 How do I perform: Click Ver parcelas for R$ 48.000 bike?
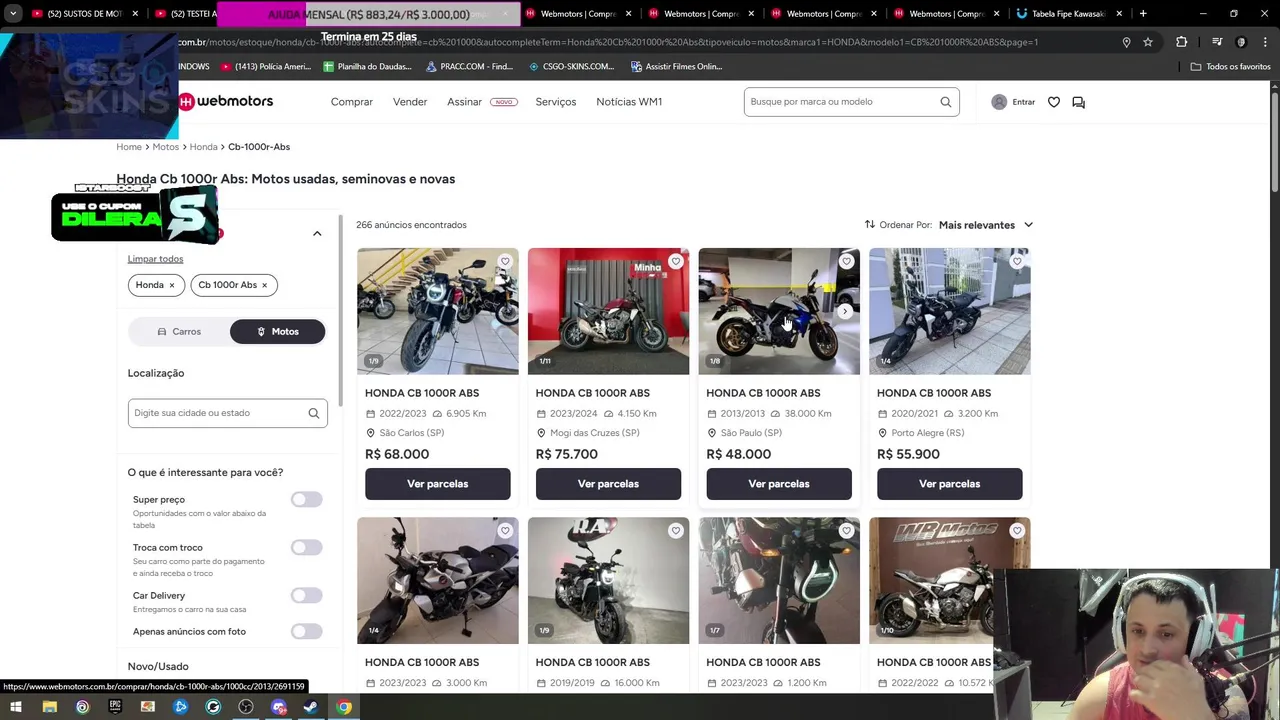click(779, 484)
